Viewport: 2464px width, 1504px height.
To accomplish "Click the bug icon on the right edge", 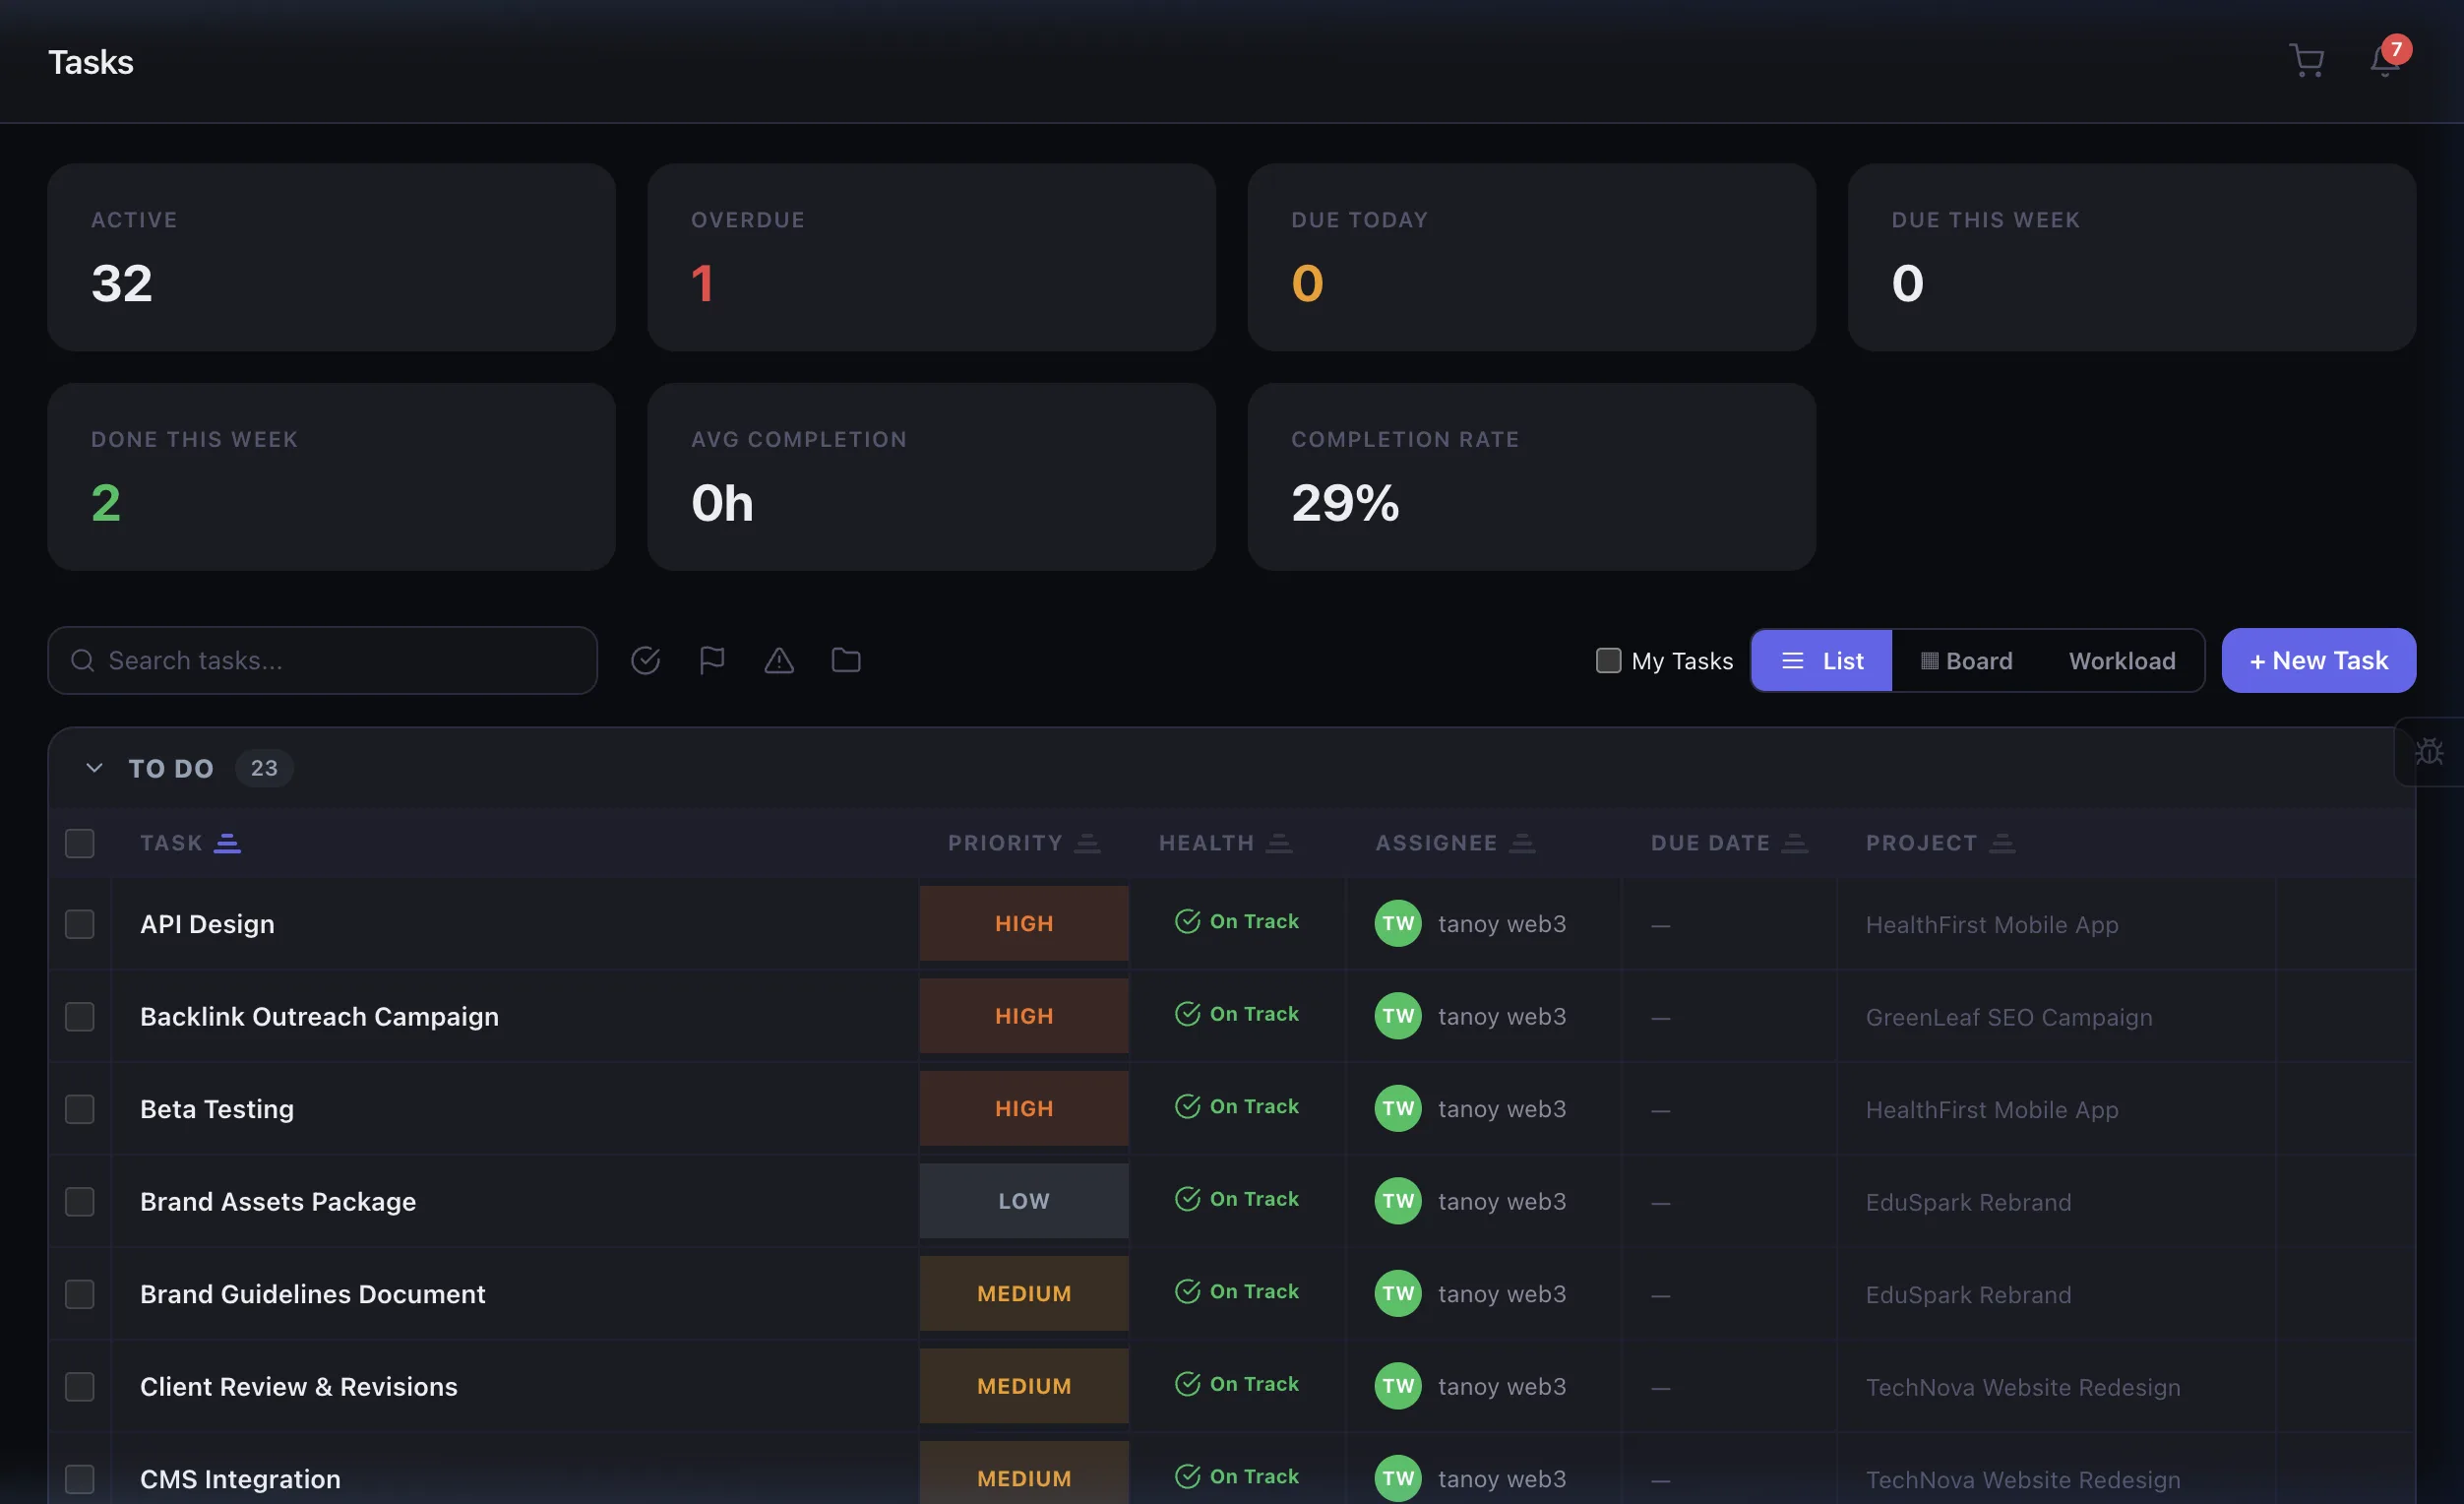I will click(x=2430, y=751).
